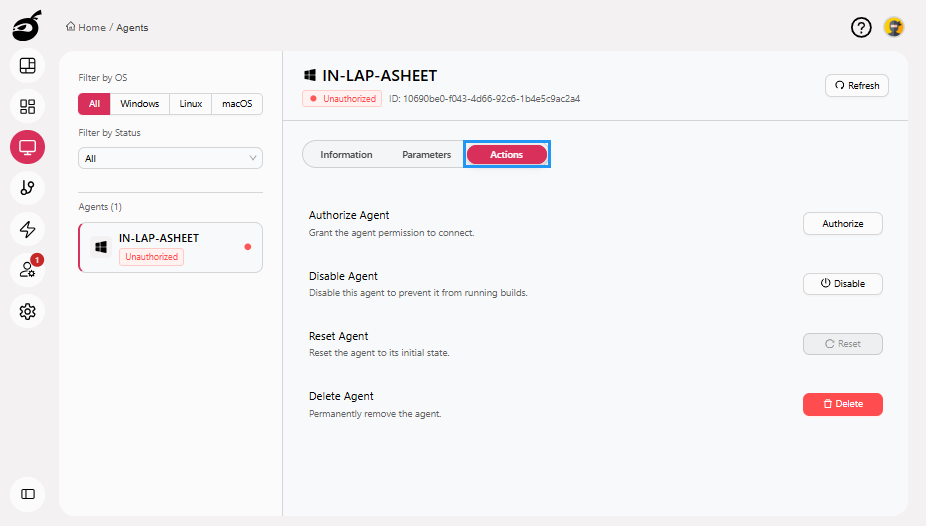Viewport: 926px width, 526px height.
Task: Open the help question mark icon
Action: coord(861,27)
